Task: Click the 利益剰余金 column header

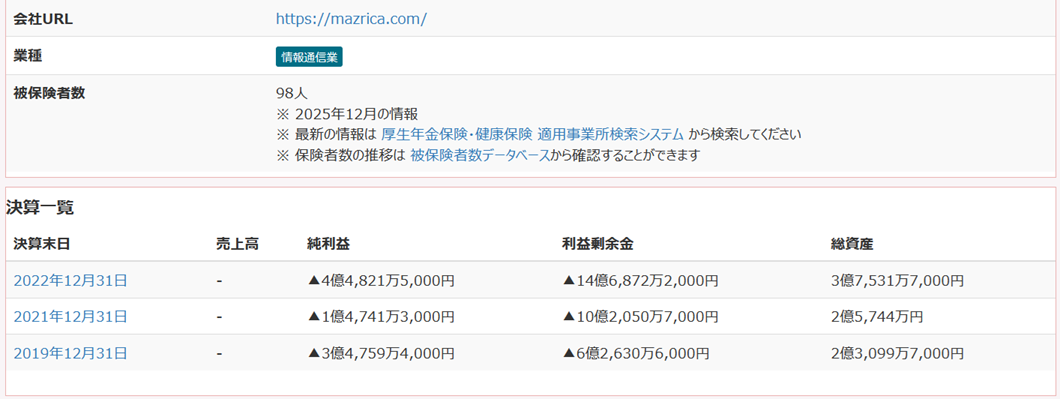Action: click(x=598, y=244)
